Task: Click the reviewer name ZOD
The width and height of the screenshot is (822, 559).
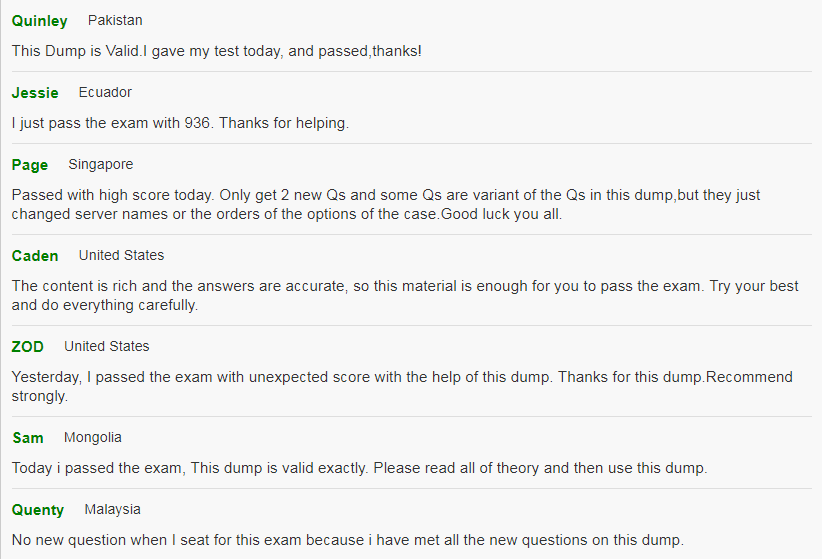Action: point(27,347)
